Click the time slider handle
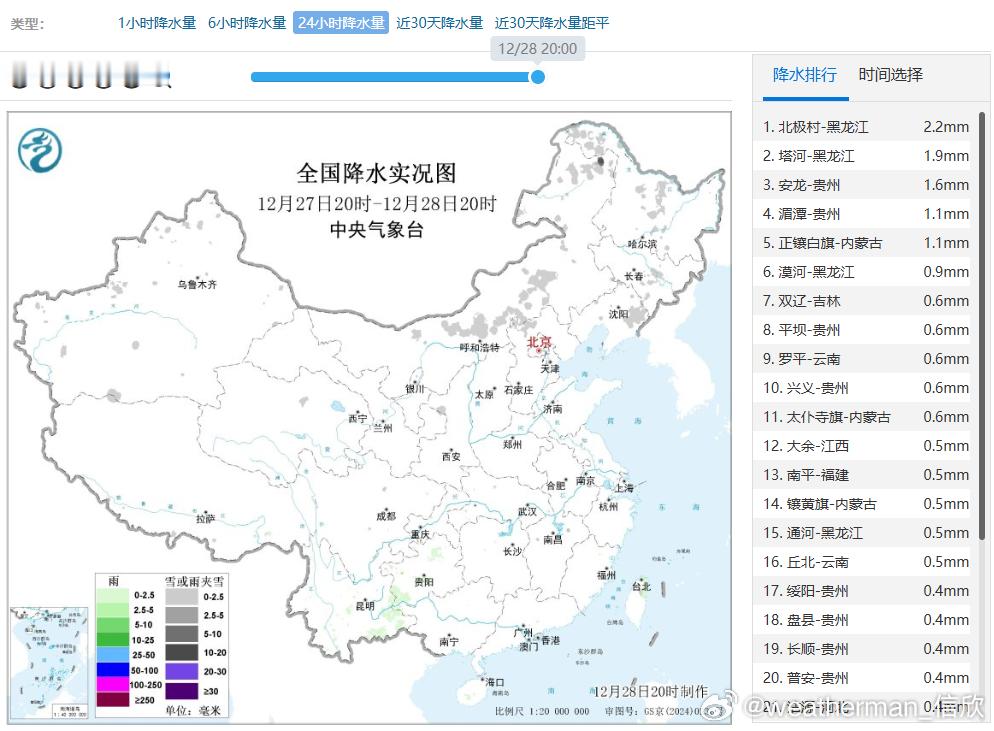994x731 pixels. pos(538,77)
